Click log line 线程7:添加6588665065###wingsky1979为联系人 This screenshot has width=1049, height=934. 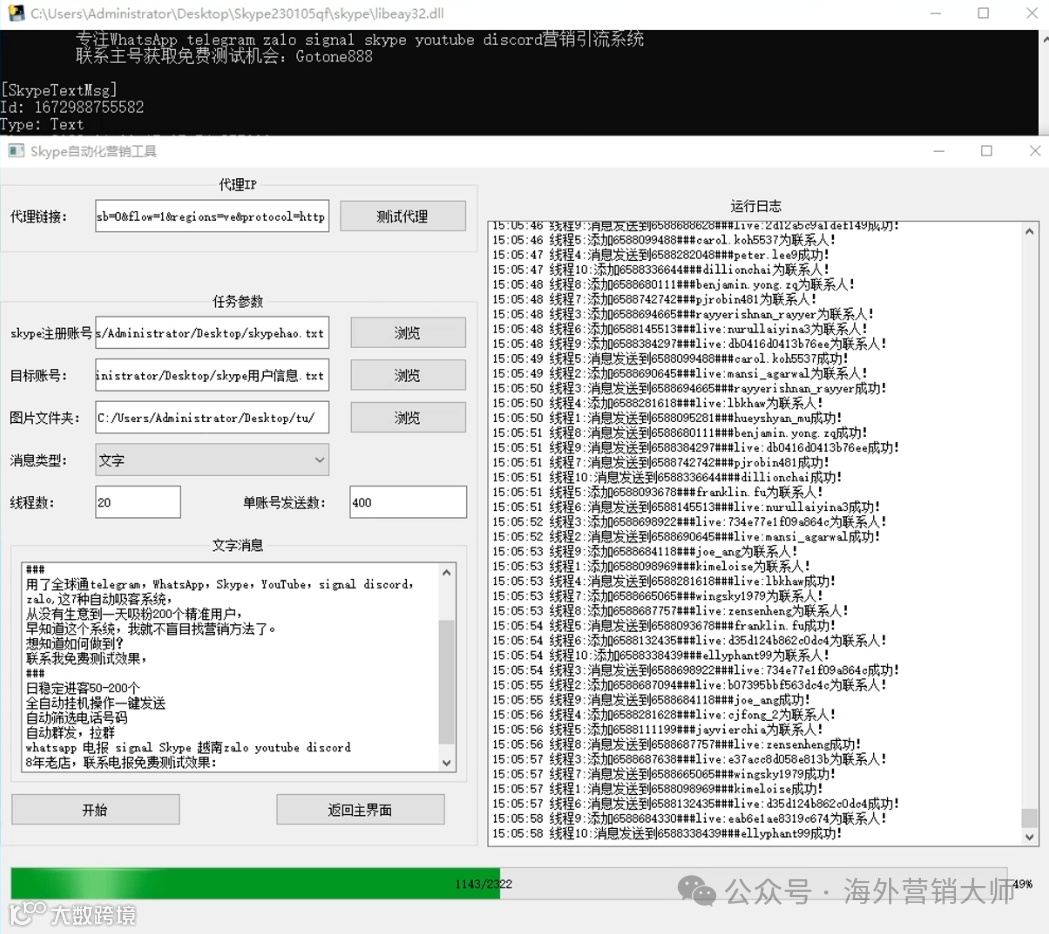click(x=657, y=595)
